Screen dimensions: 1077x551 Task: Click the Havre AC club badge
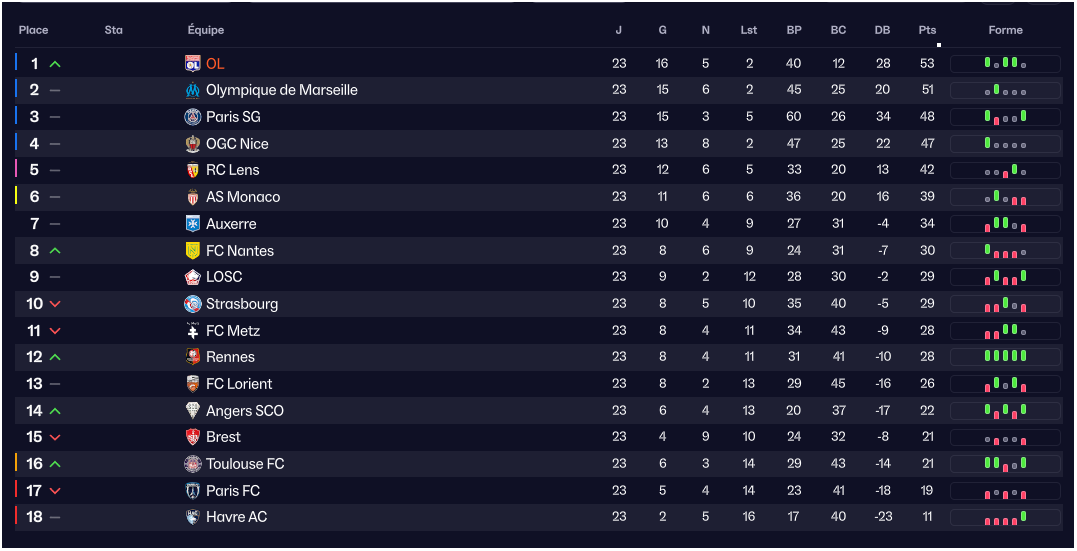pos(193,517)
